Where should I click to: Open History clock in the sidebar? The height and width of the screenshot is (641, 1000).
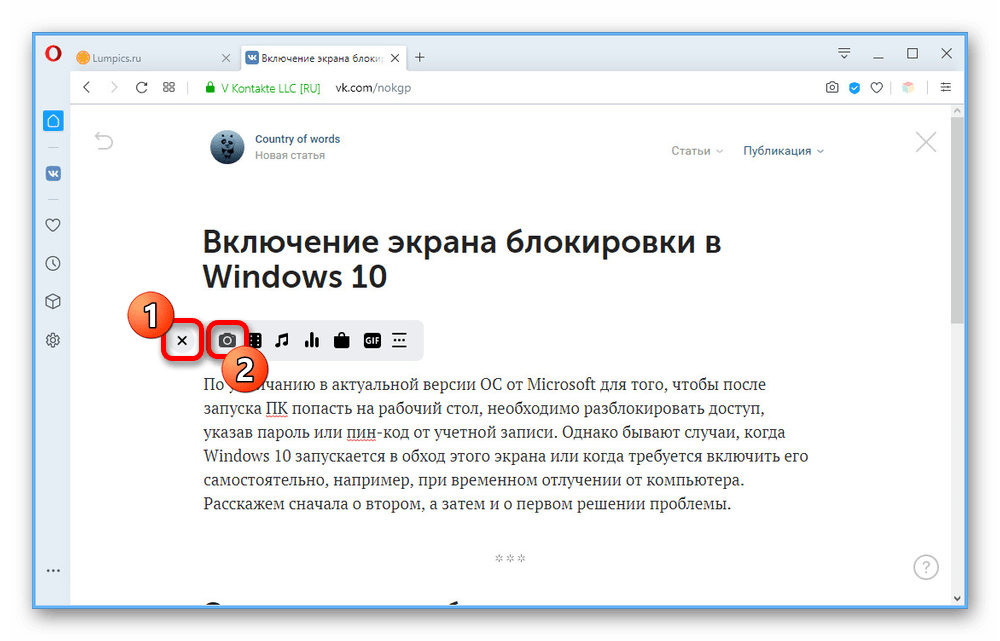(x=53, y=263)
